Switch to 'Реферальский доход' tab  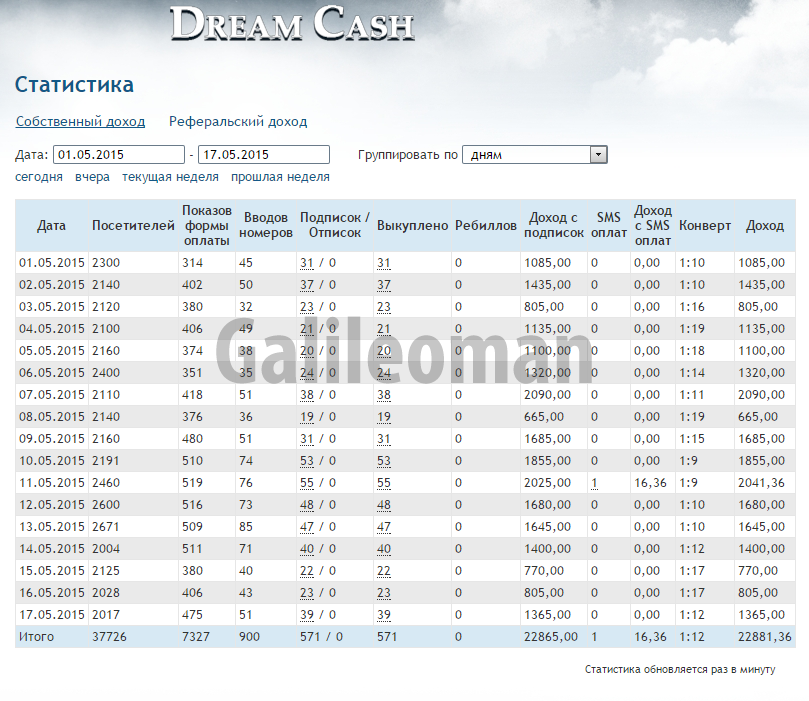pyautogui.click(x=238, y=122)
